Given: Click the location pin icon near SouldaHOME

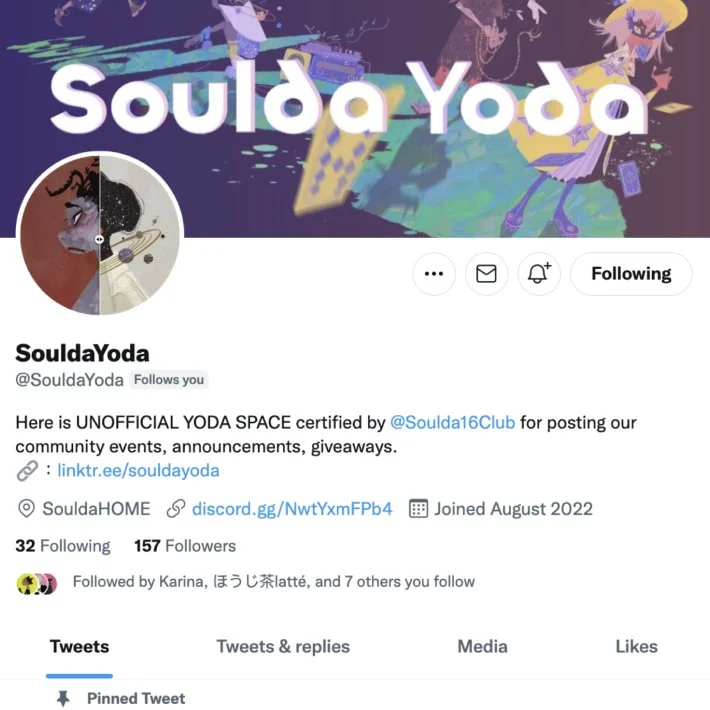Looking at the screenshot, I should pyautogui.click(x=26, y=509).
